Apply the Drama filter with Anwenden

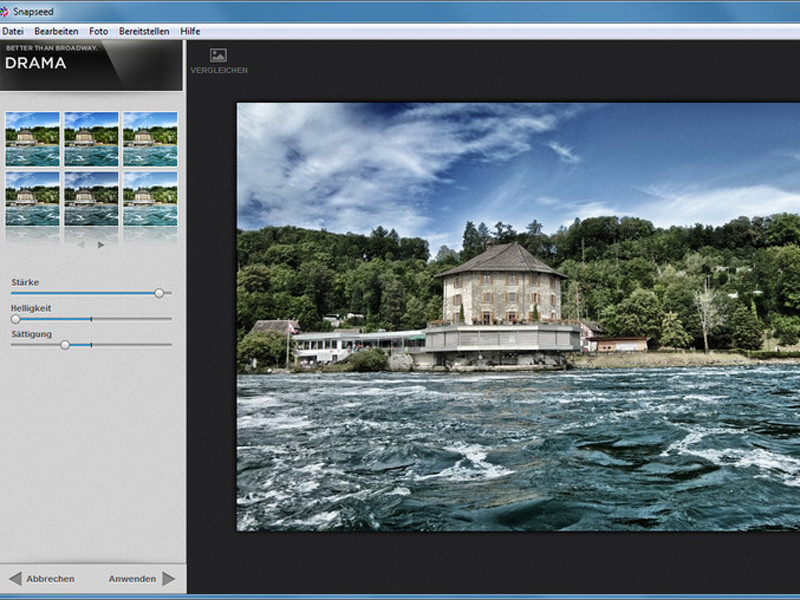[132, 579]
